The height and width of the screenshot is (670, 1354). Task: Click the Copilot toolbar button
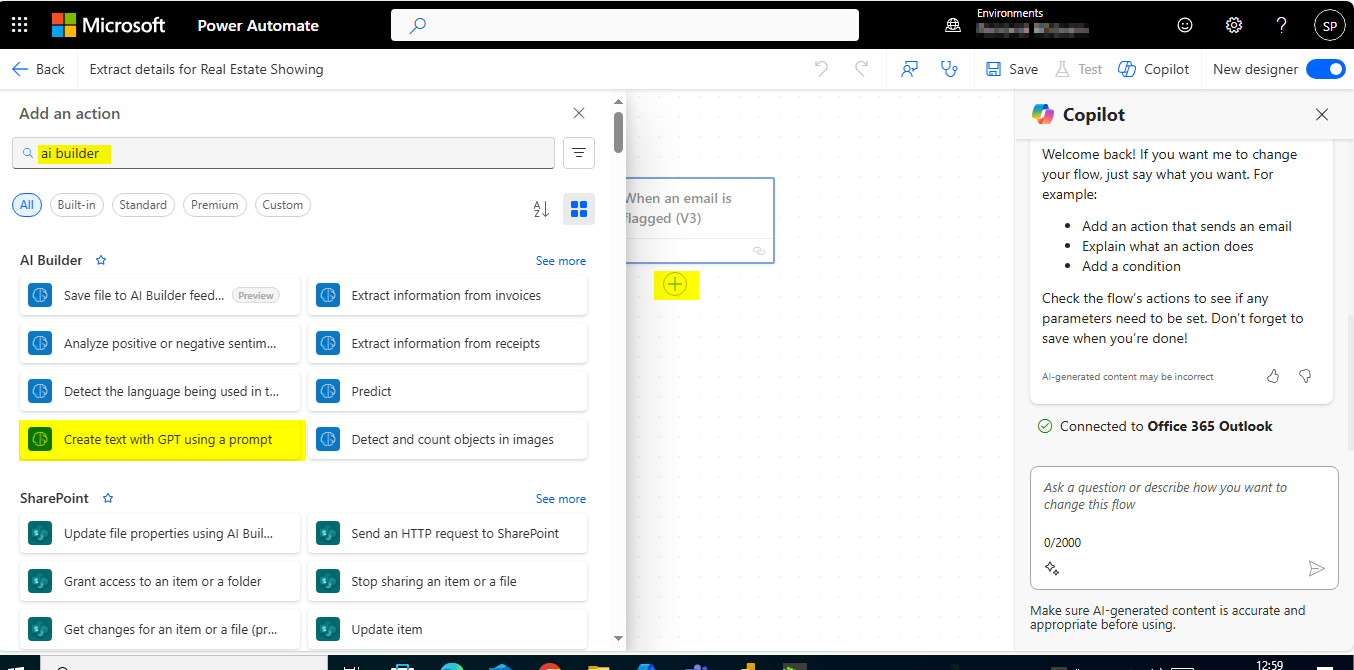tap(1154, 69)
